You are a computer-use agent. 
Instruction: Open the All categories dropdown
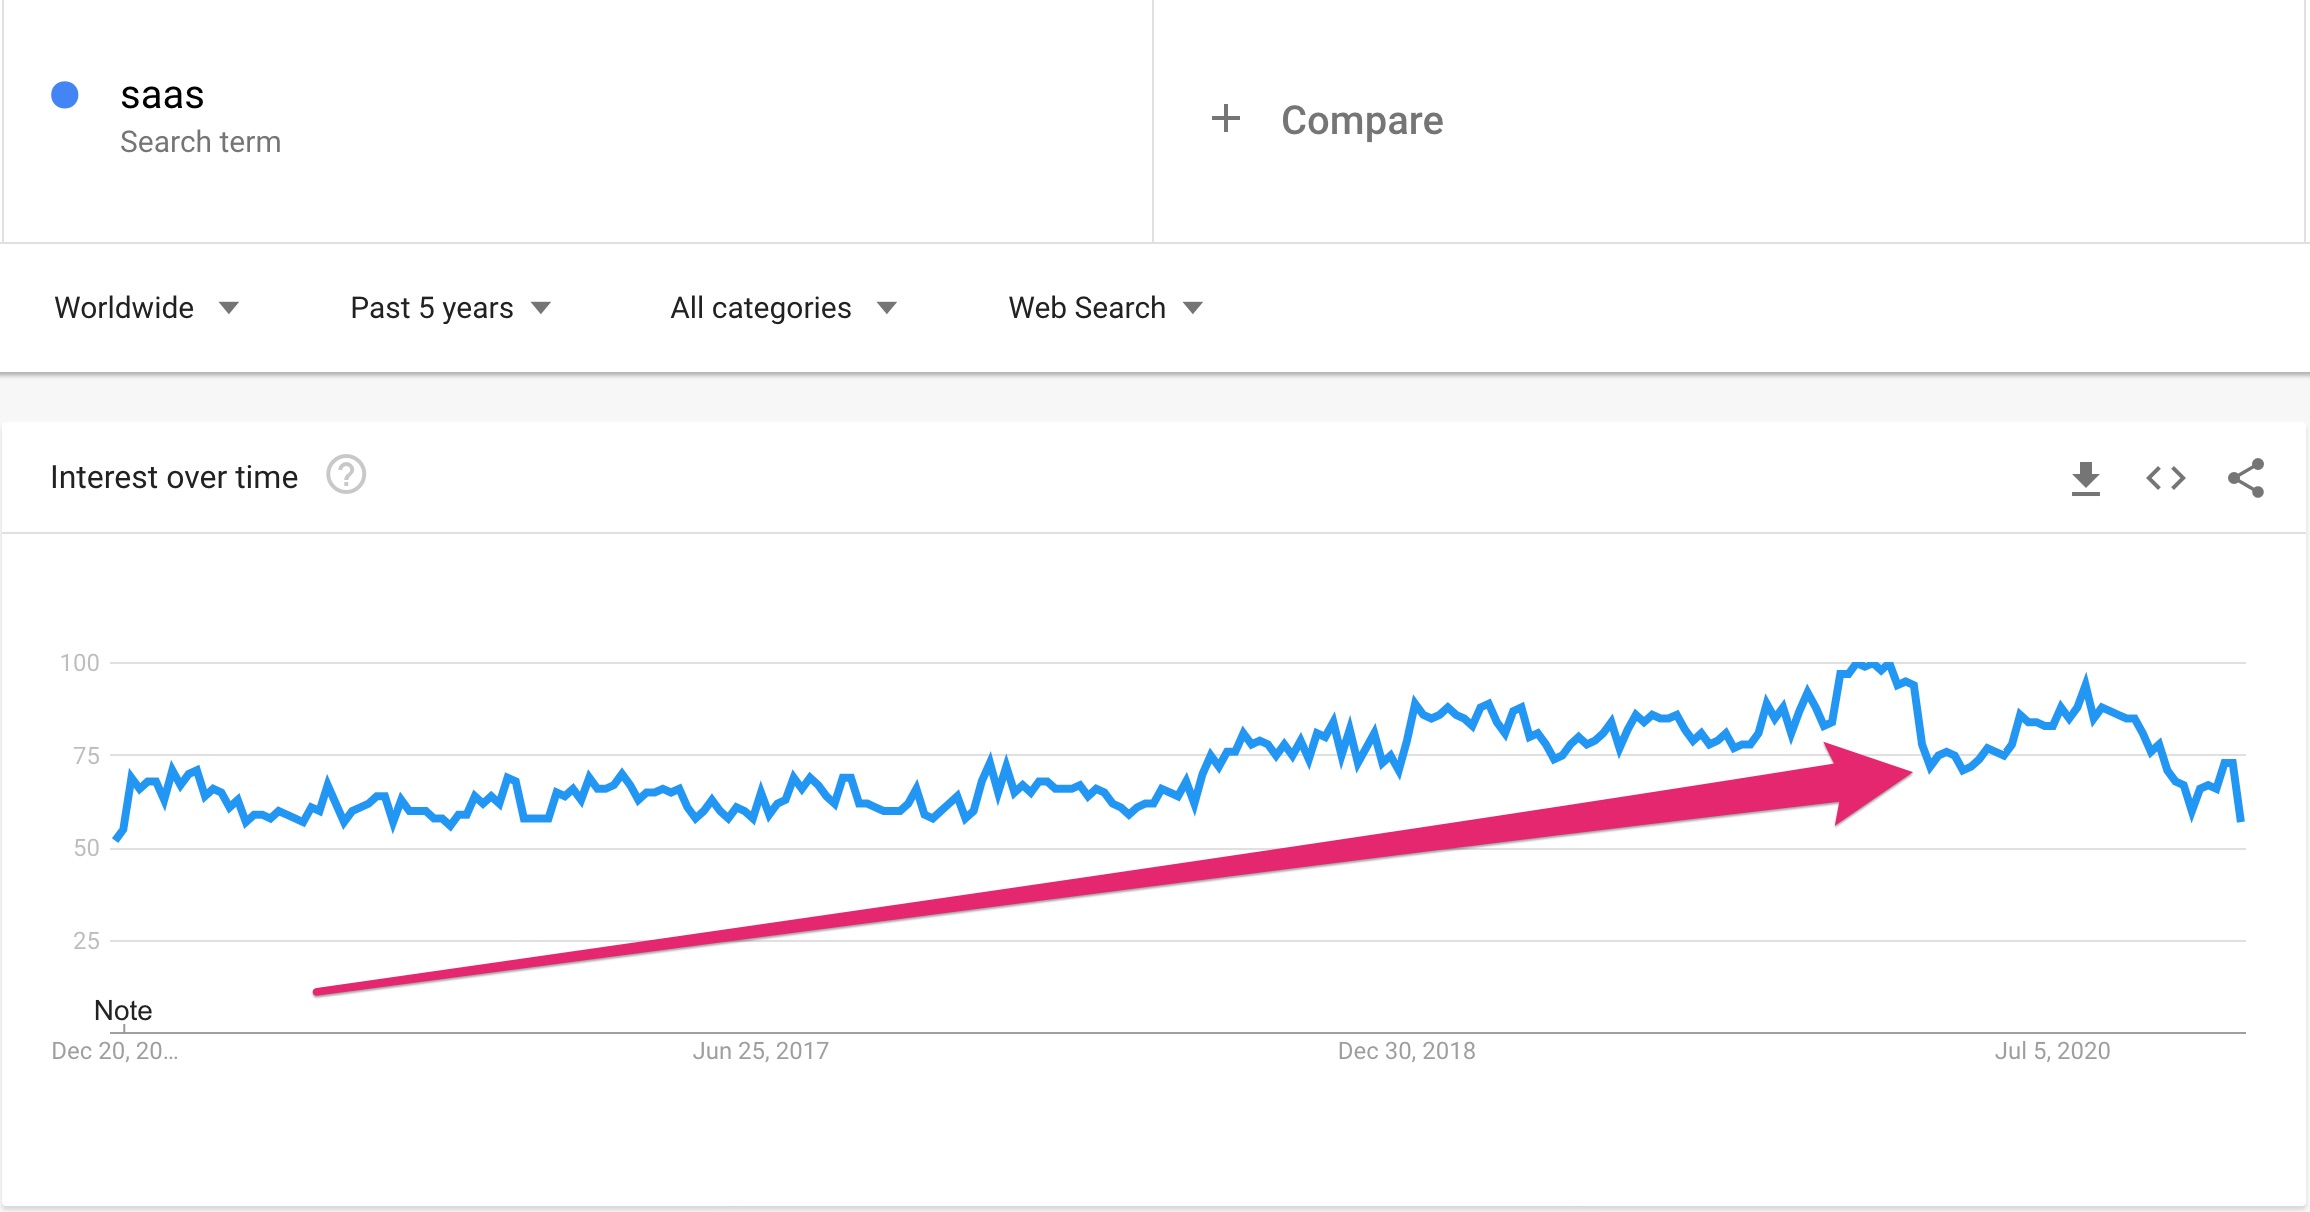click(783, 308)
